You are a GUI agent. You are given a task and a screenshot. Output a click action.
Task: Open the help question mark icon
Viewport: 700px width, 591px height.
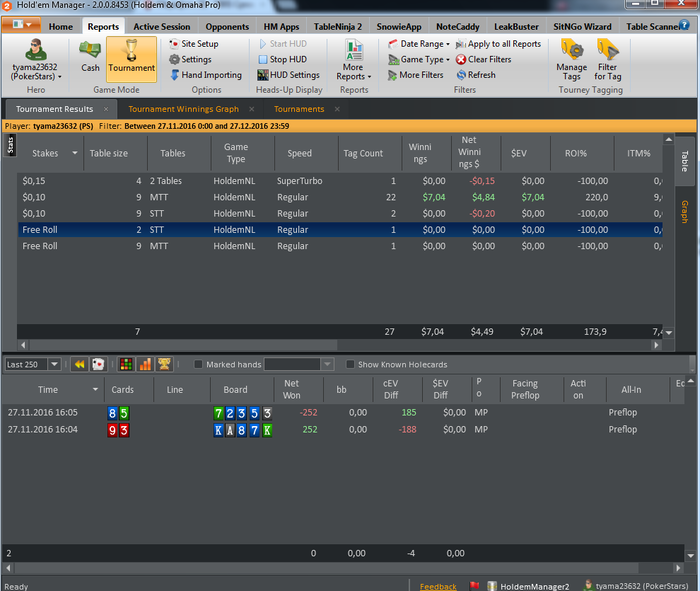point(684,25)
